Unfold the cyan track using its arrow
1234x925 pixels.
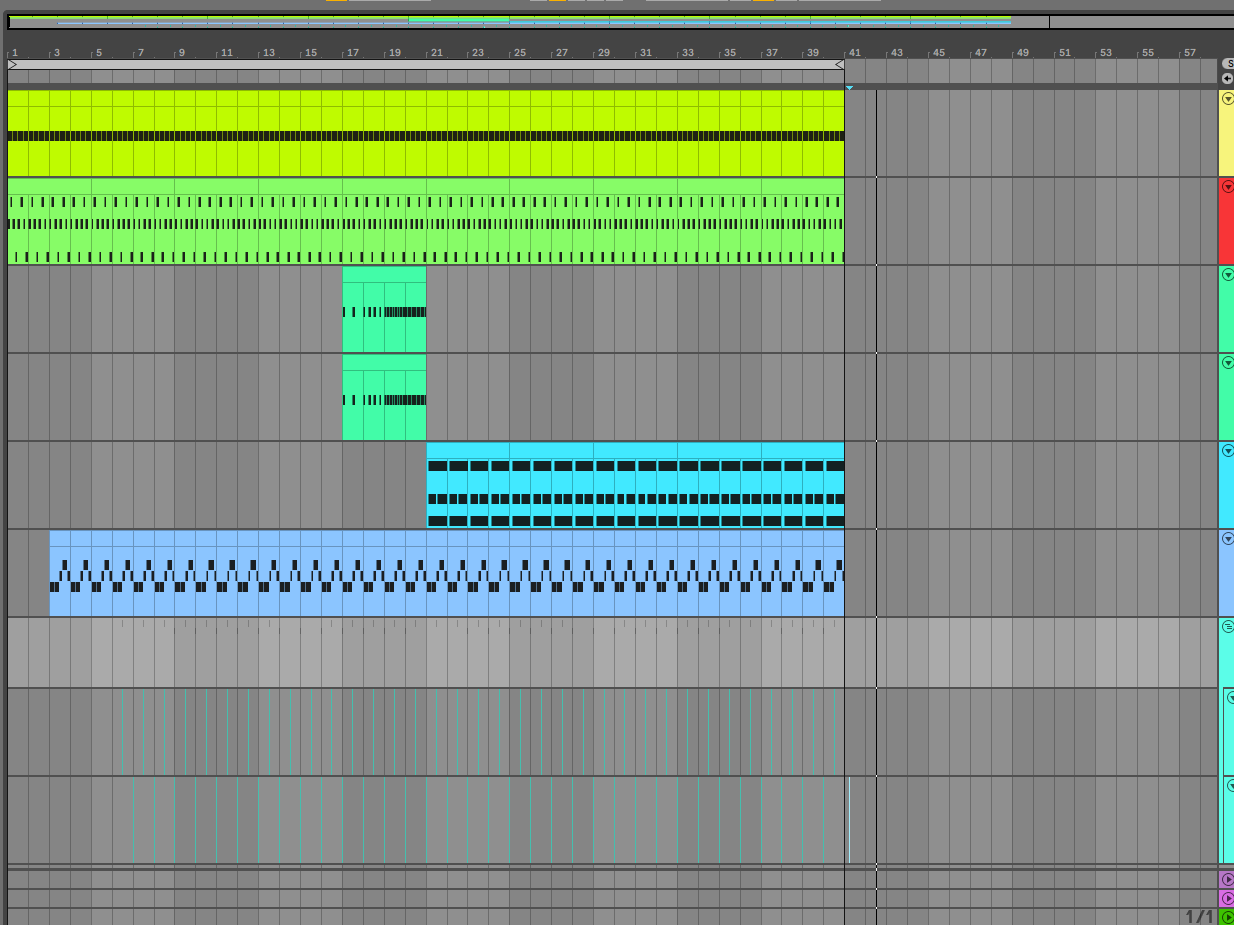1228,450
